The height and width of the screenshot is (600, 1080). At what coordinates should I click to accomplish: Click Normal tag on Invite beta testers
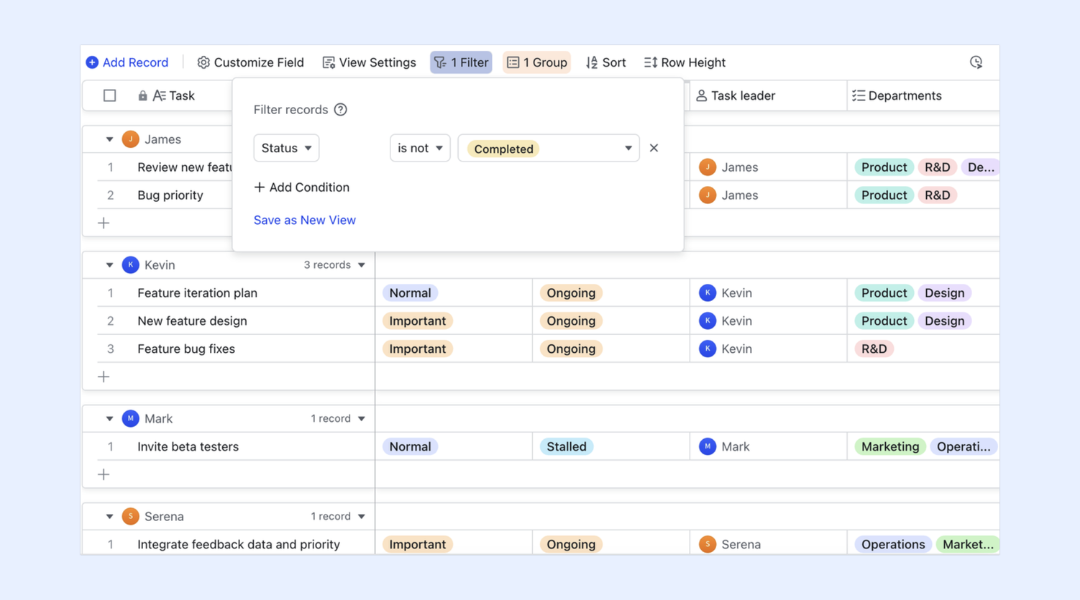tap(410, 447)
